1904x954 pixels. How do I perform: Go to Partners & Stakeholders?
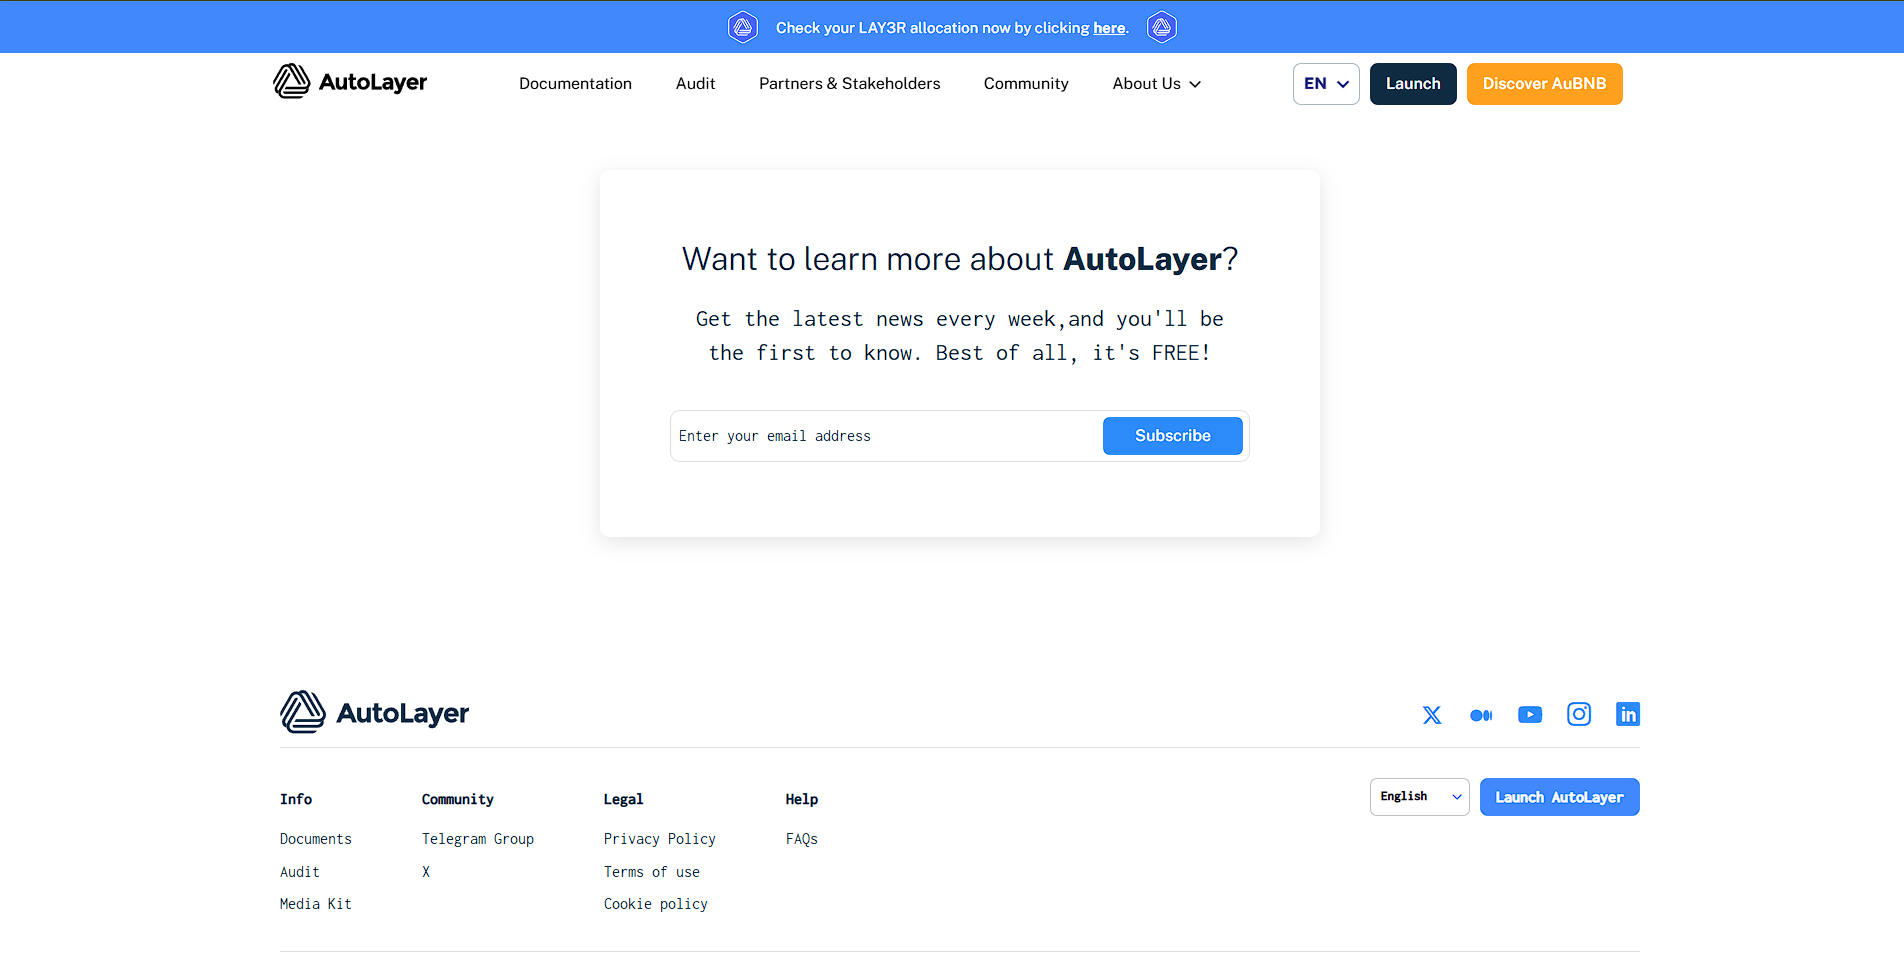pos(849,84)
